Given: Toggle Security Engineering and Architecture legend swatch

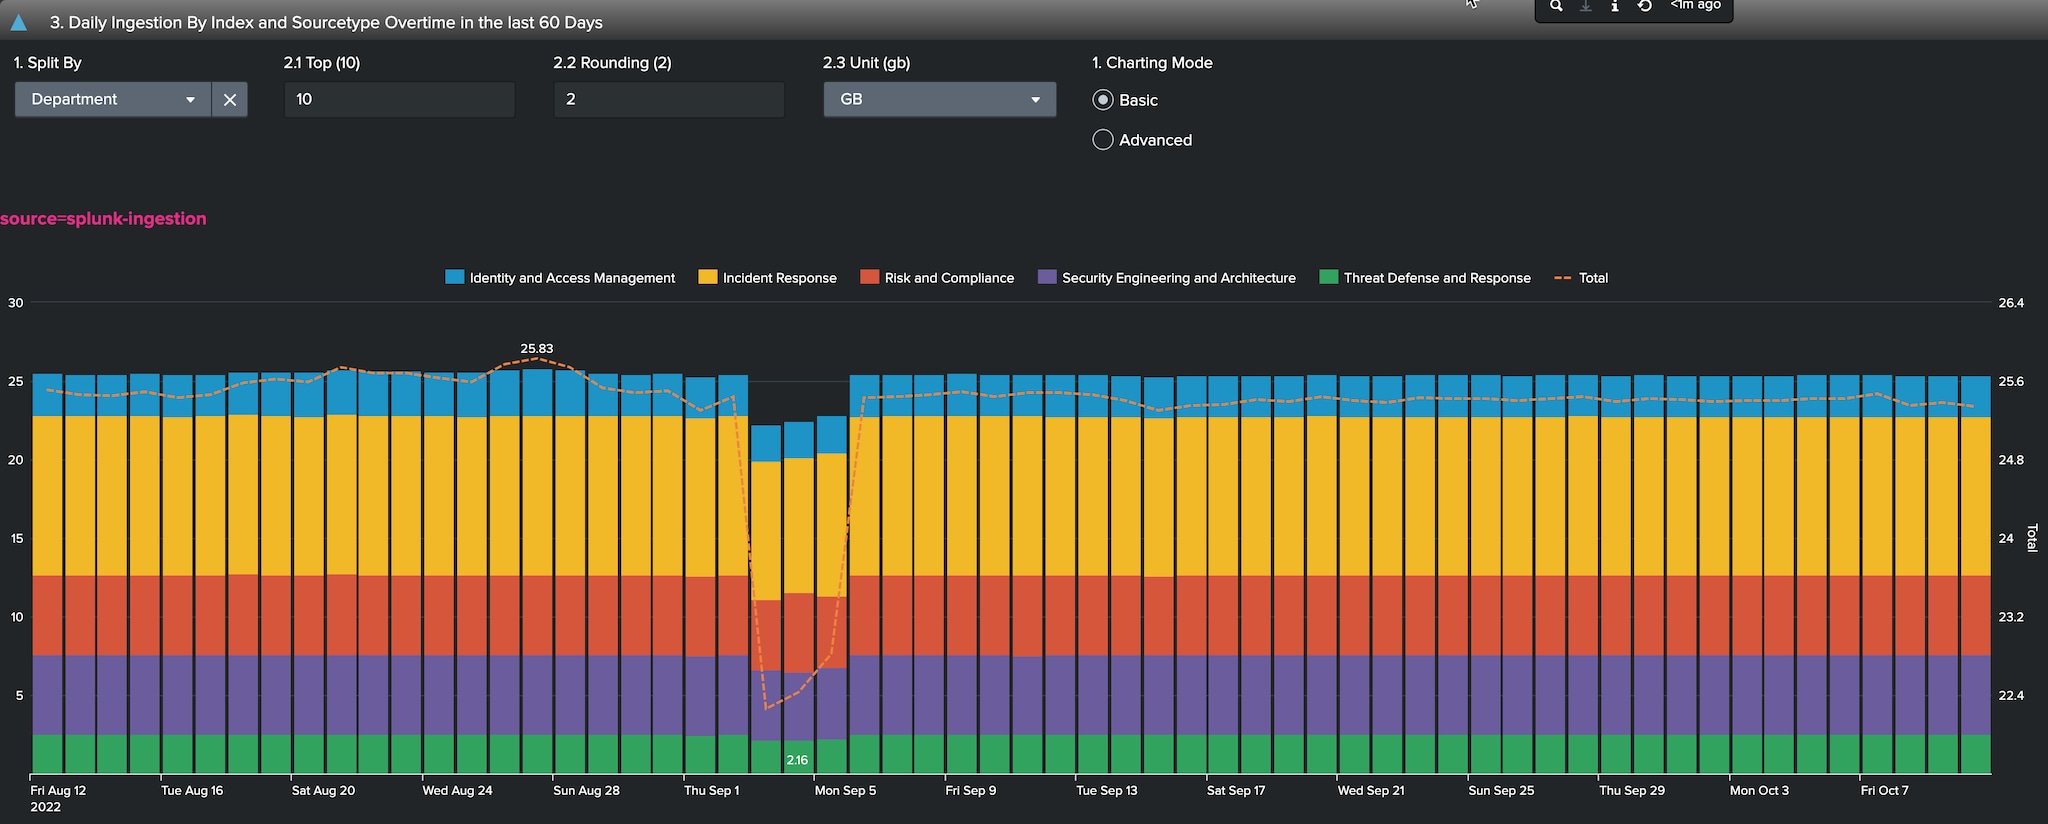Looking at the screenshot, I should pos(1047,277).
